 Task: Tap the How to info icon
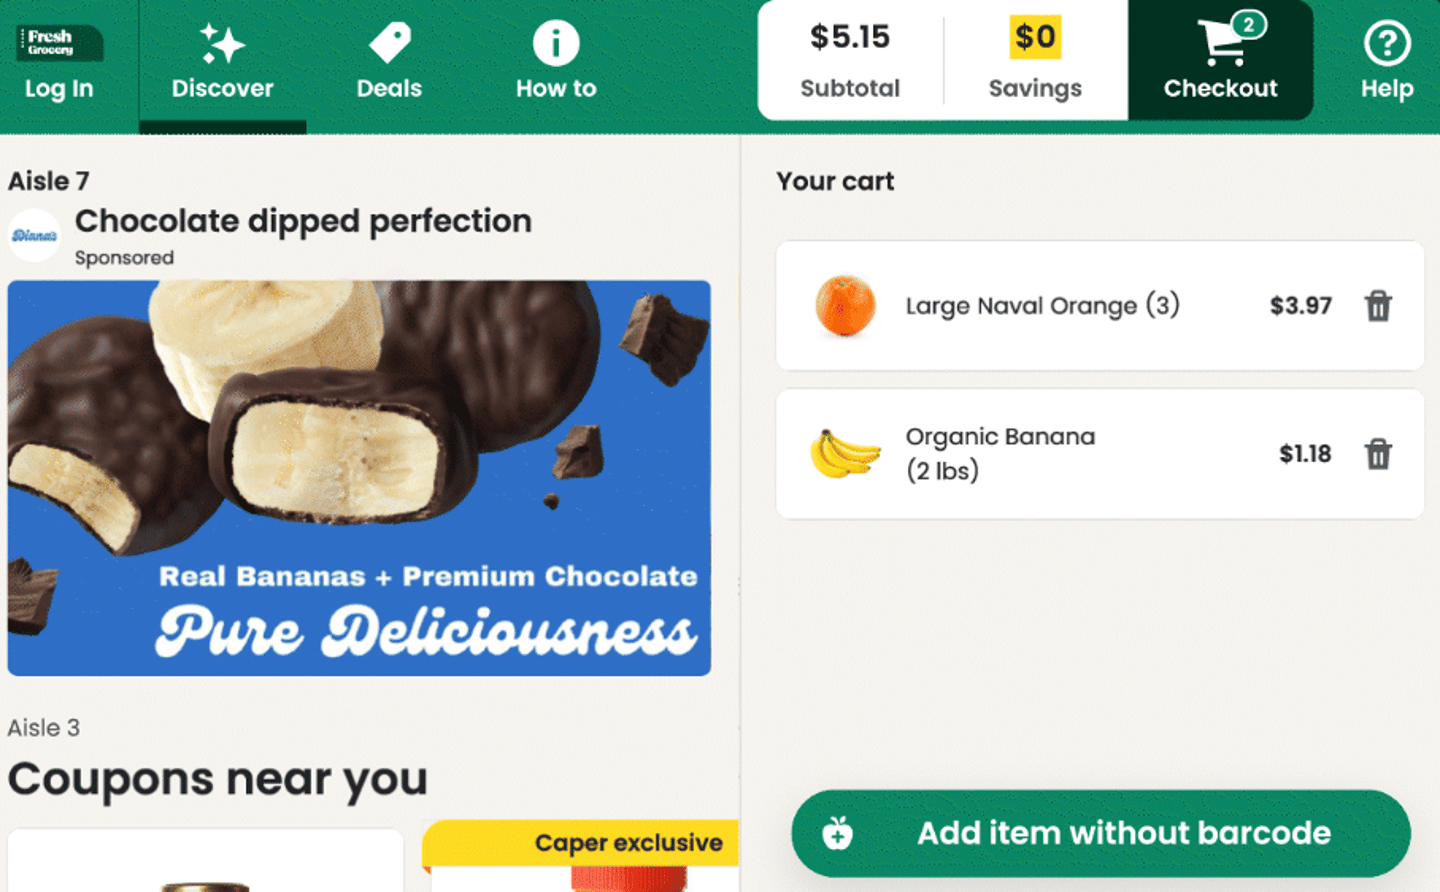point(555,42)
